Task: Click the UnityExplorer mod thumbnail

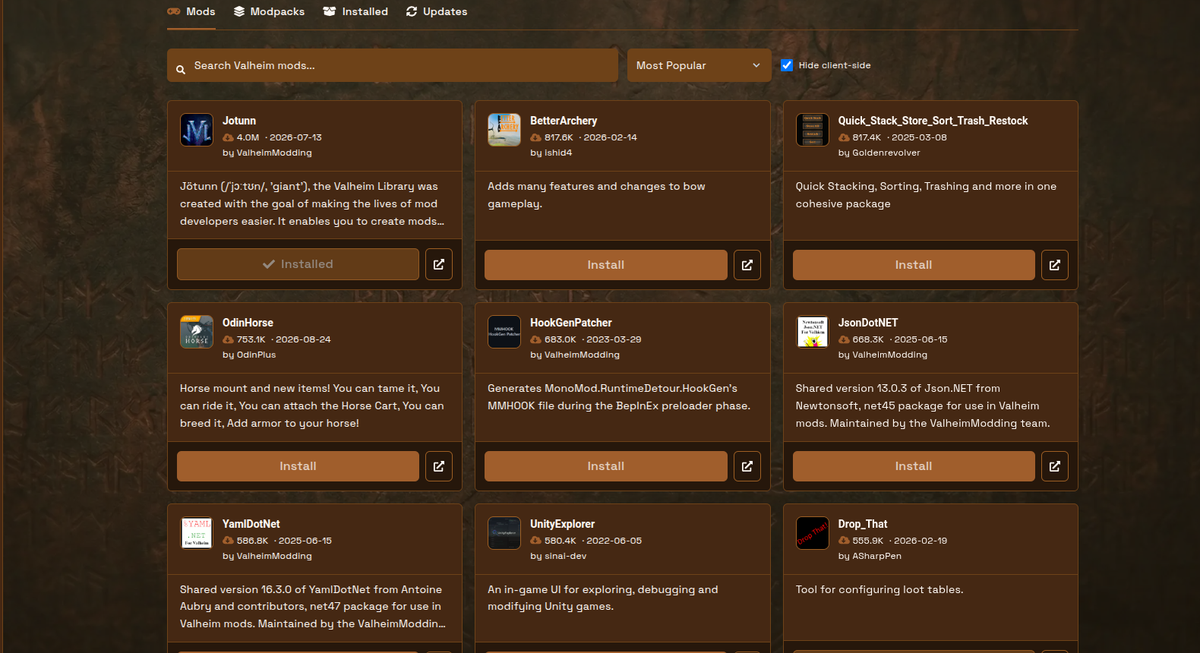Action: [505, 533]
